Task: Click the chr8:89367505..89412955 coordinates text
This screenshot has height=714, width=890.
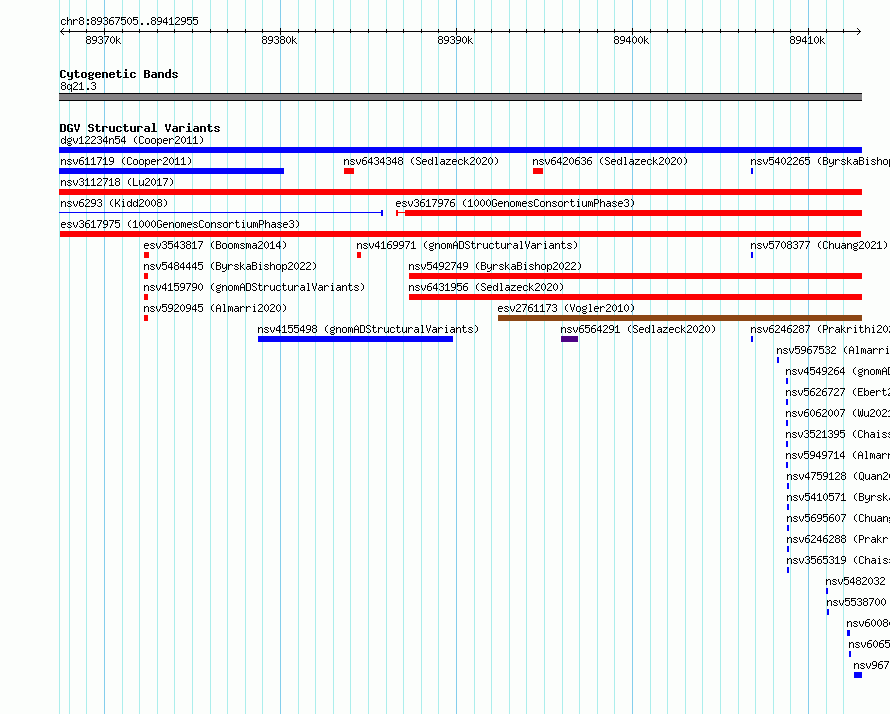Action: [129, 21]
